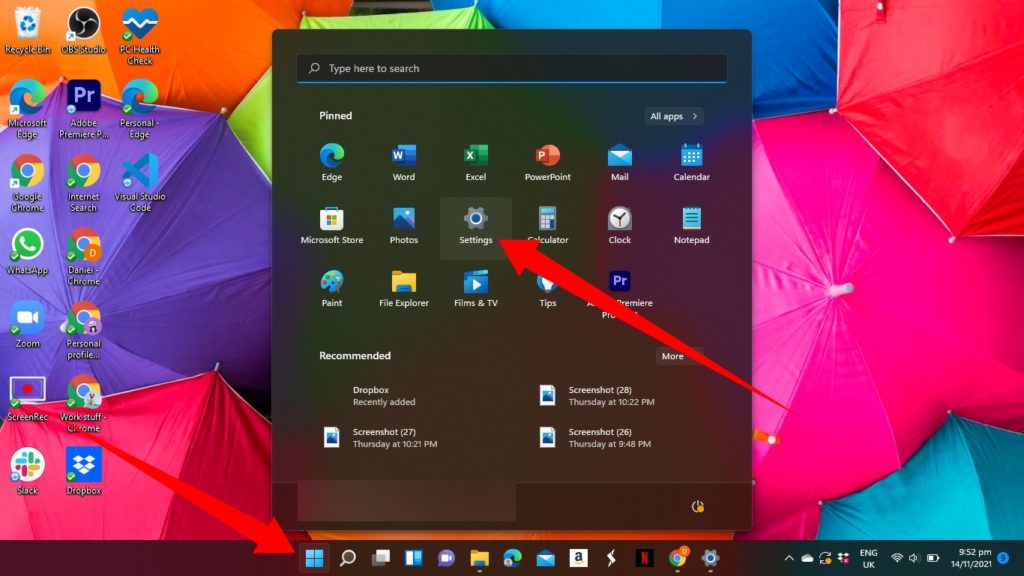Select the PC Health Check desktop icon
Screen dimensions: 1024x576
[x=140, y=37]
